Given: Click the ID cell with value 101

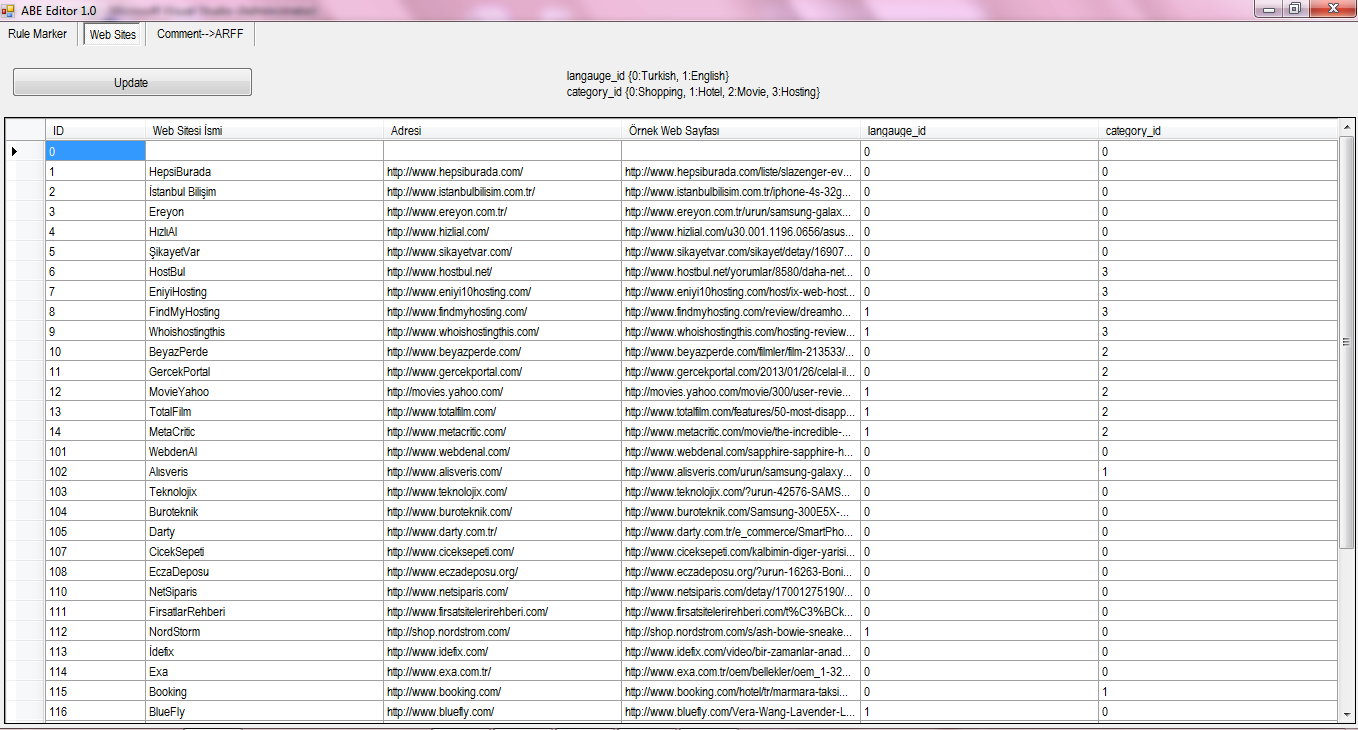Looking at the screenshot, I should coord(95,451).
